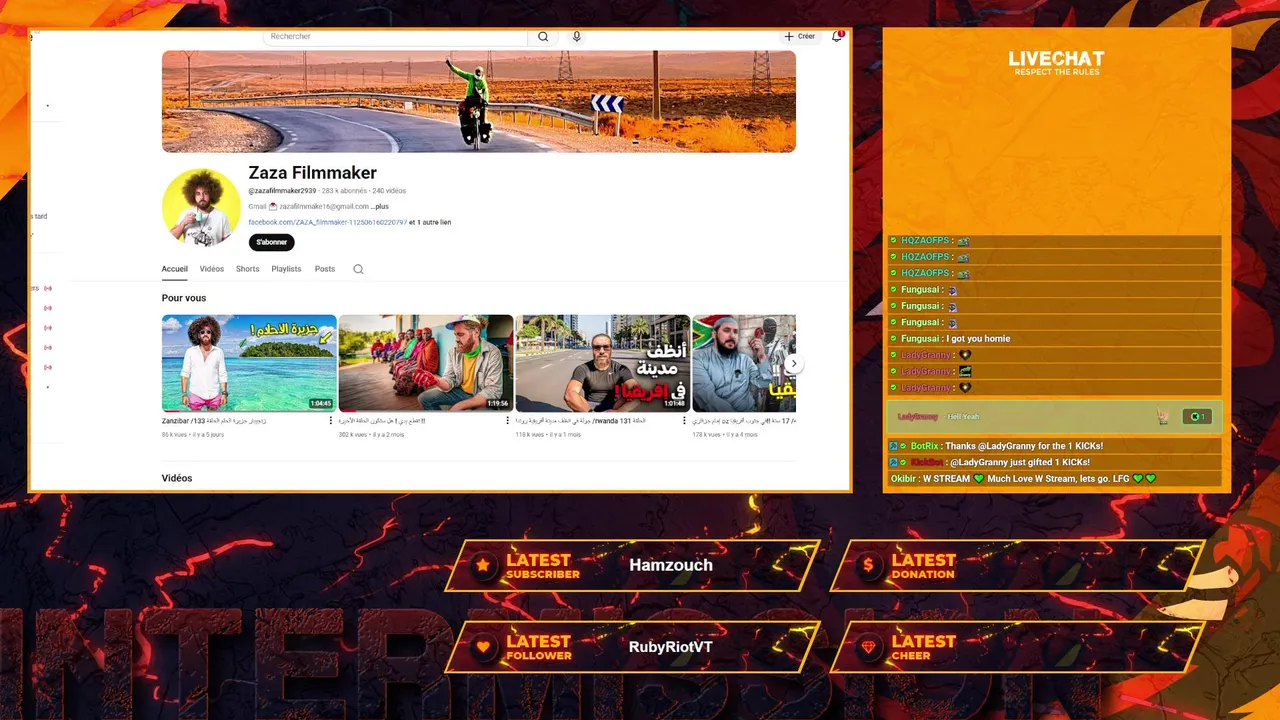Click the Zaza Filmmaker profile avatar
Viewport: 1280px width, 720px height.
[x=201, y=207]
